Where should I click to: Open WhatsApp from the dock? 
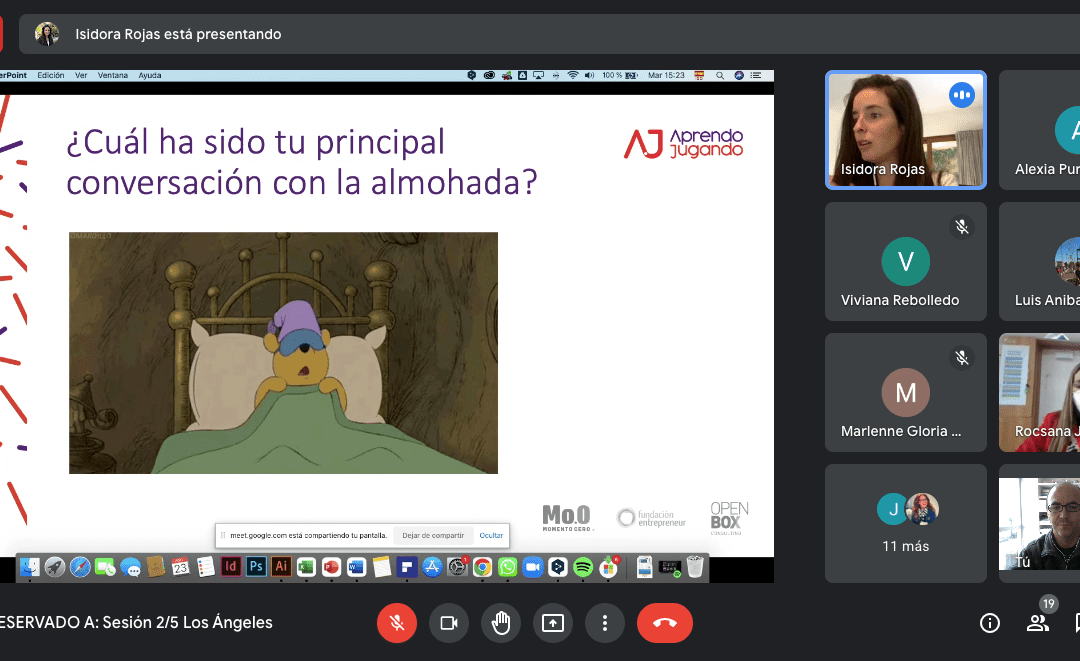coord(508,567)
